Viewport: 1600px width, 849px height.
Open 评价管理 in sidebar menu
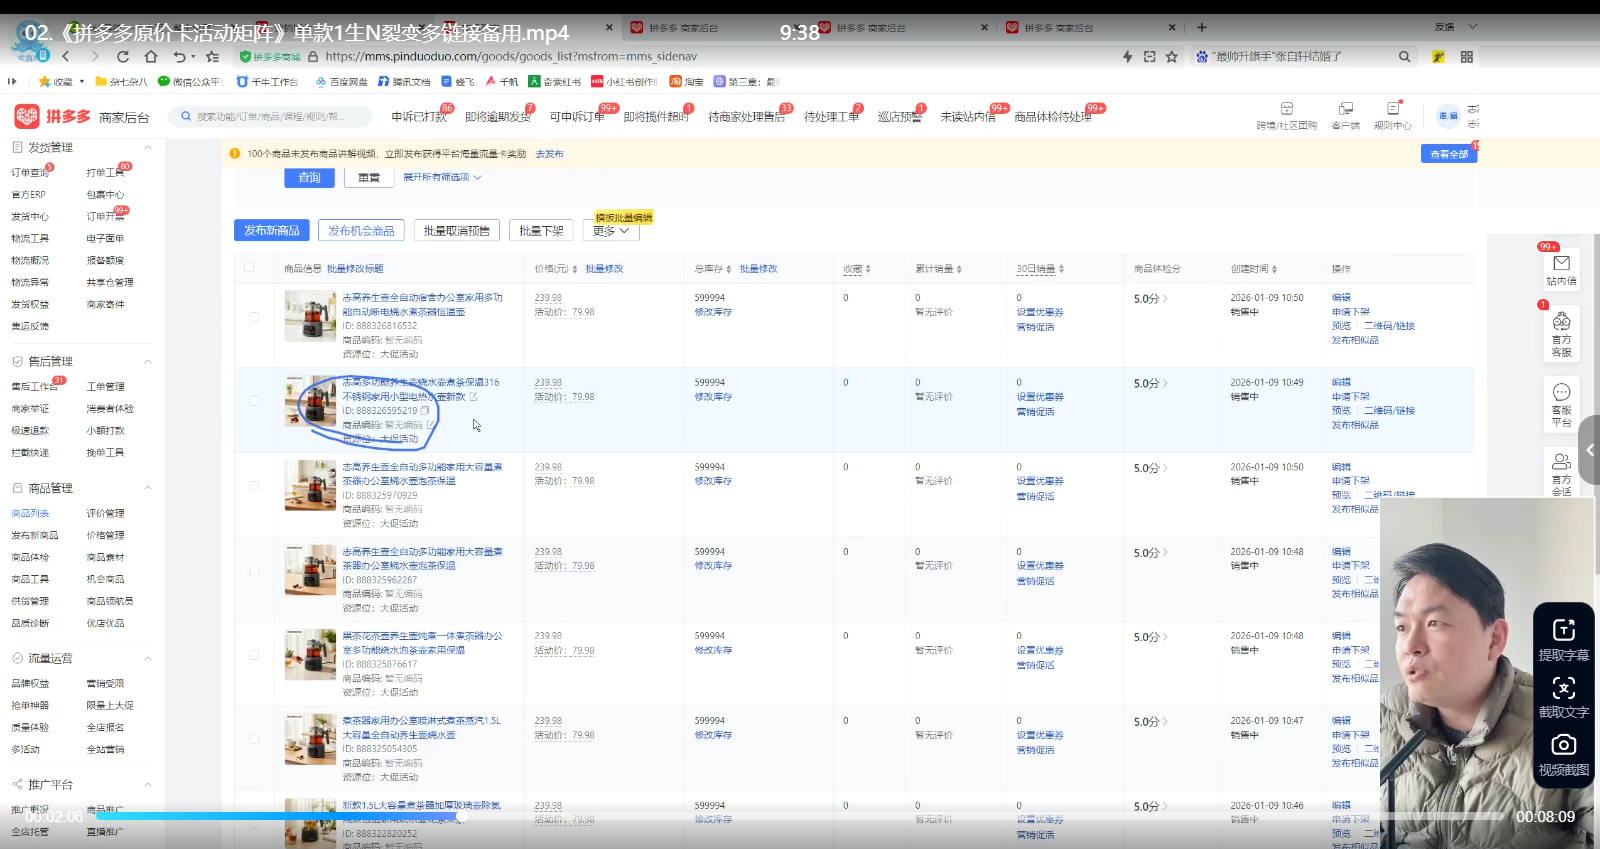[x=105, y=513]
